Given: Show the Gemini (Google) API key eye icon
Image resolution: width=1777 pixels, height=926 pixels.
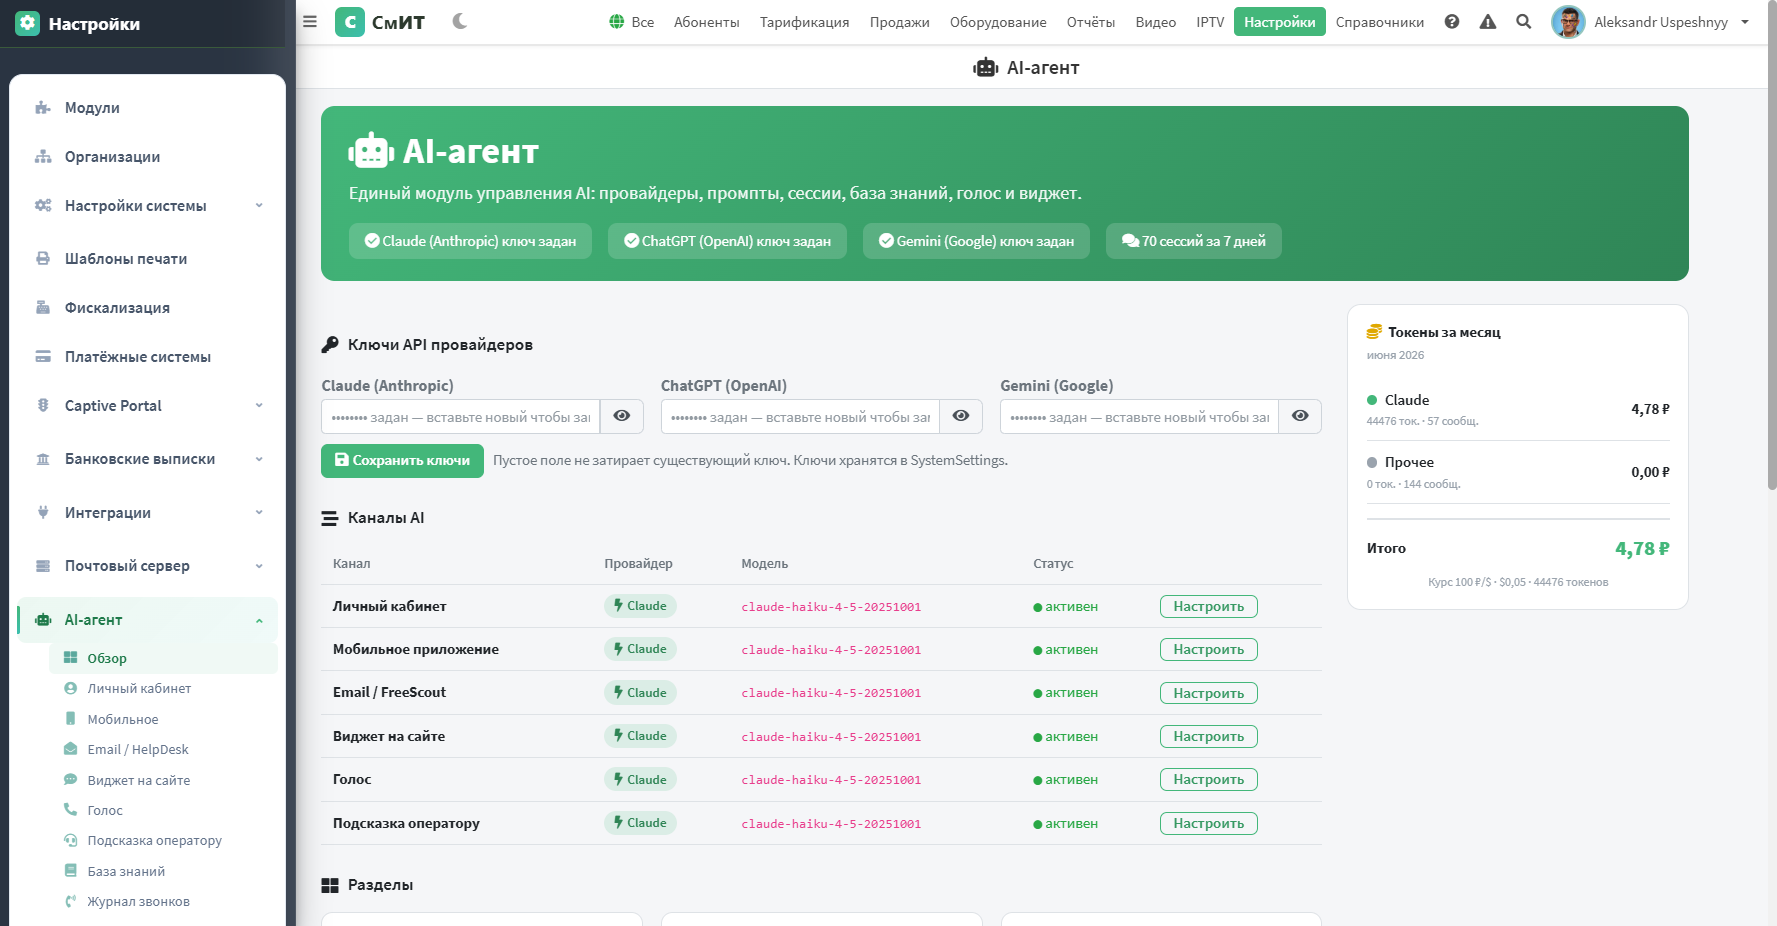Looking at the screenshot, I should pos(1300,416).
